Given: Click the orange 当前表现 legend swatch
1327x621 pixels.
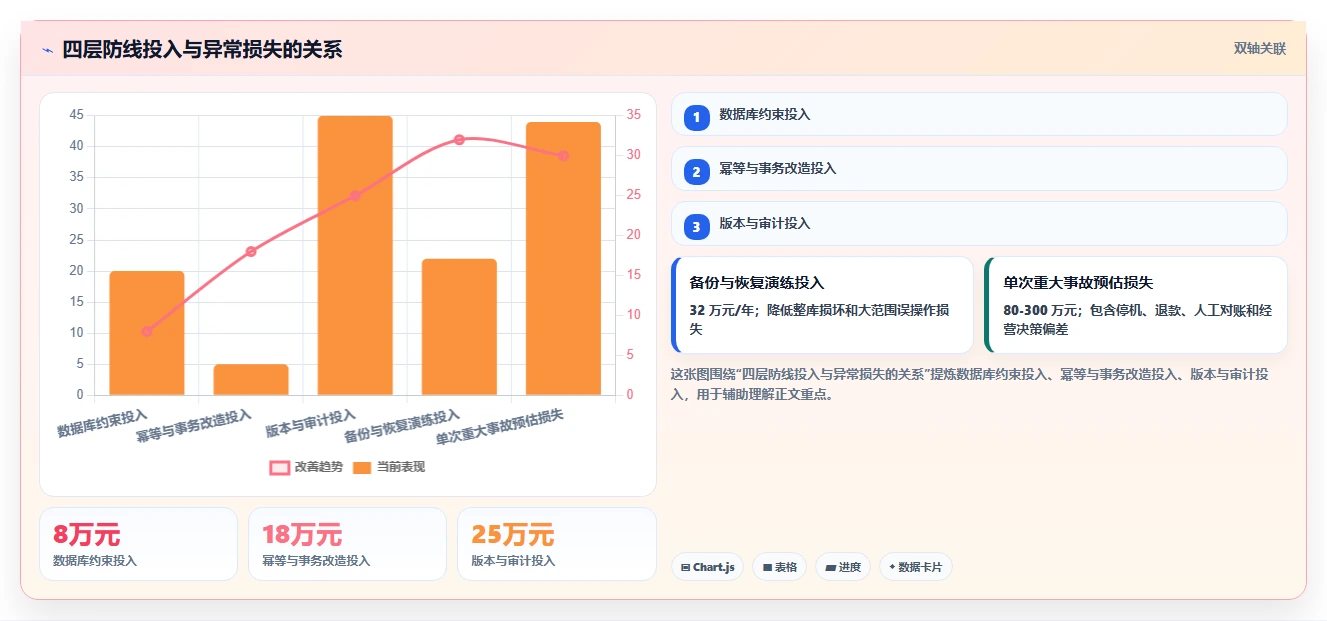Looking at the screenshot, I should click(x=362, y=468).
